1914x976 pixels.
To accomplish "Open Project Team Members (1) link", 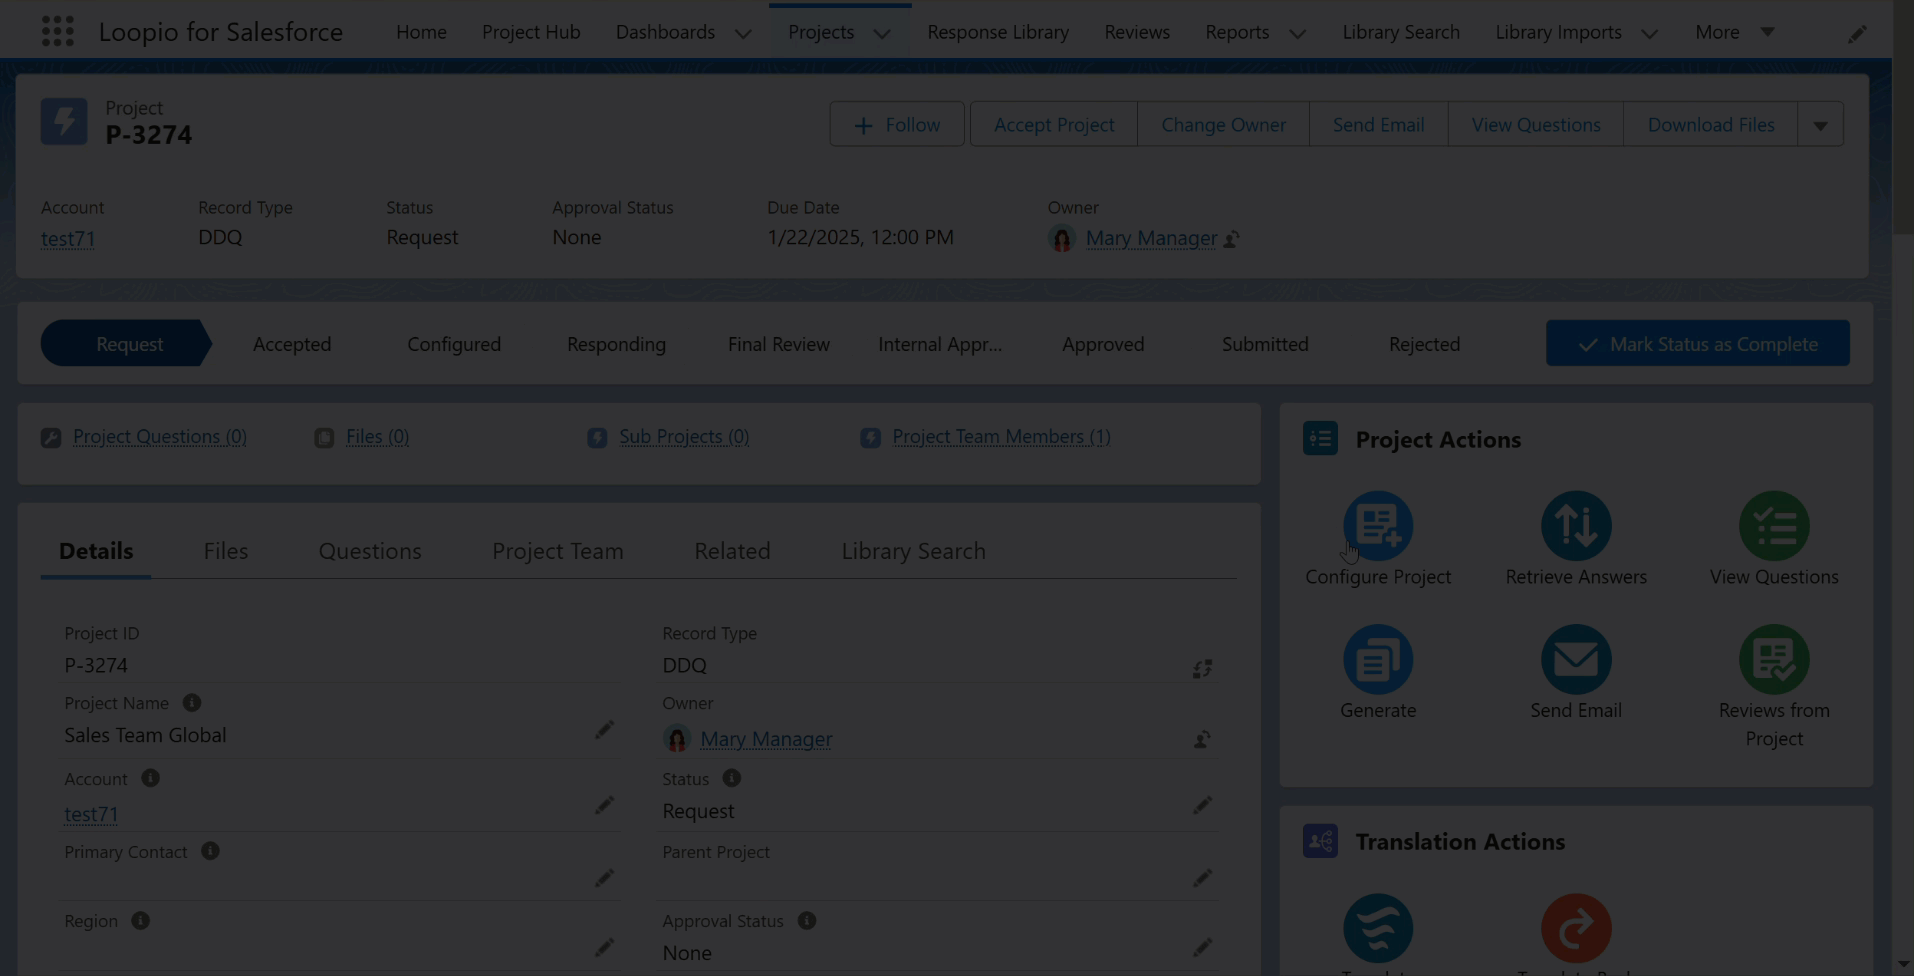I will [1001, 437].
